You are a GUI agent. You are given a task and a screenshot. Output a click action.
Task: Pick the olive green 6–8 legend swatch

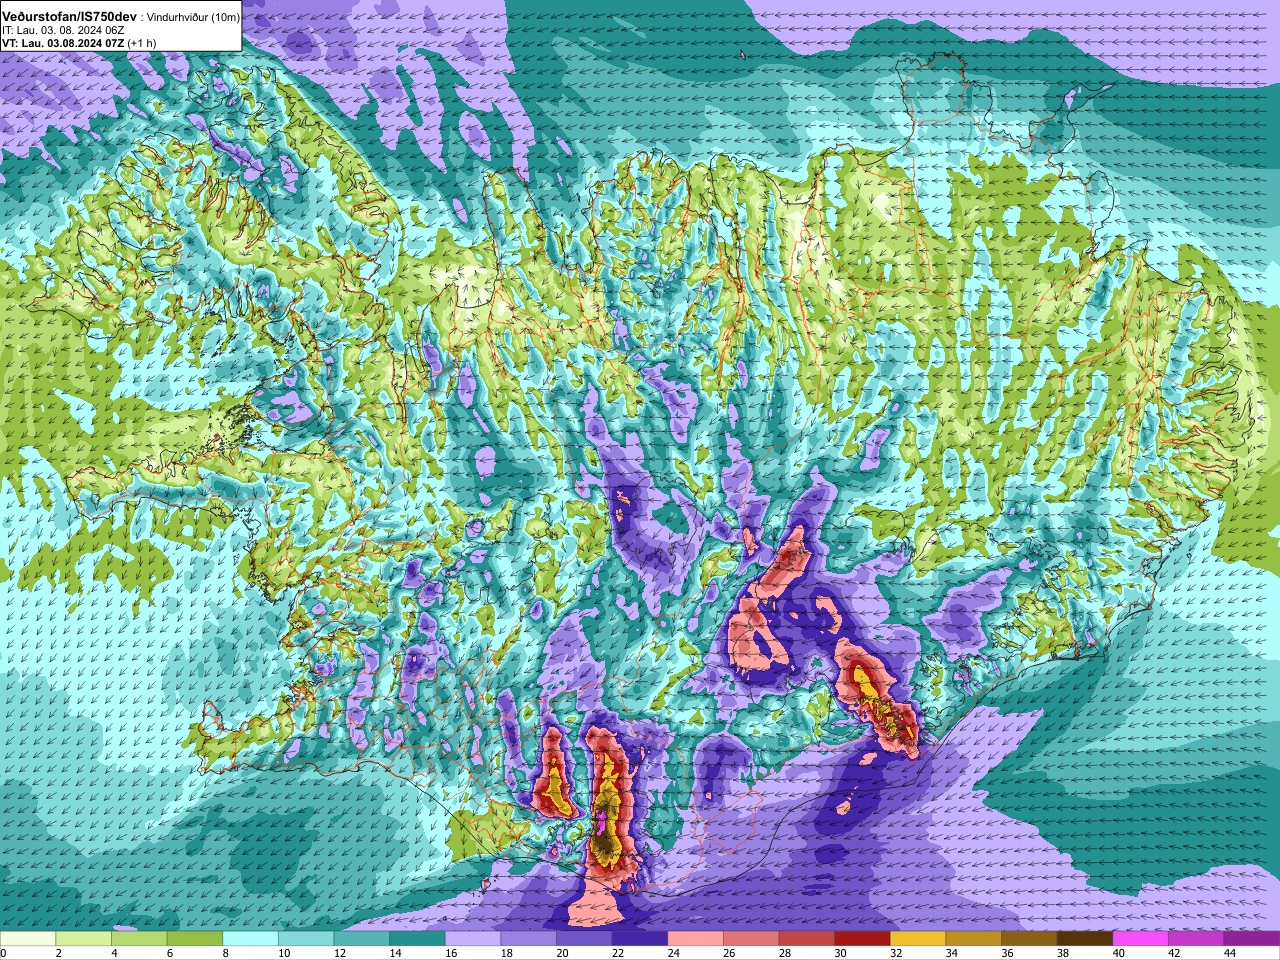195,939
